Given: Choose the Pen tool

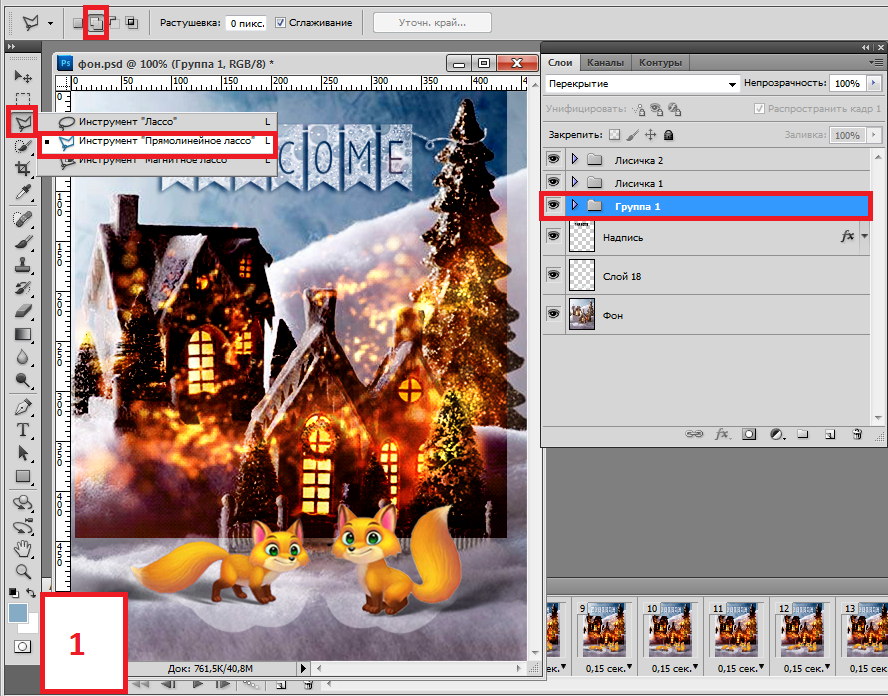Looking at the screenshot, I should click(x=22, y=407).
